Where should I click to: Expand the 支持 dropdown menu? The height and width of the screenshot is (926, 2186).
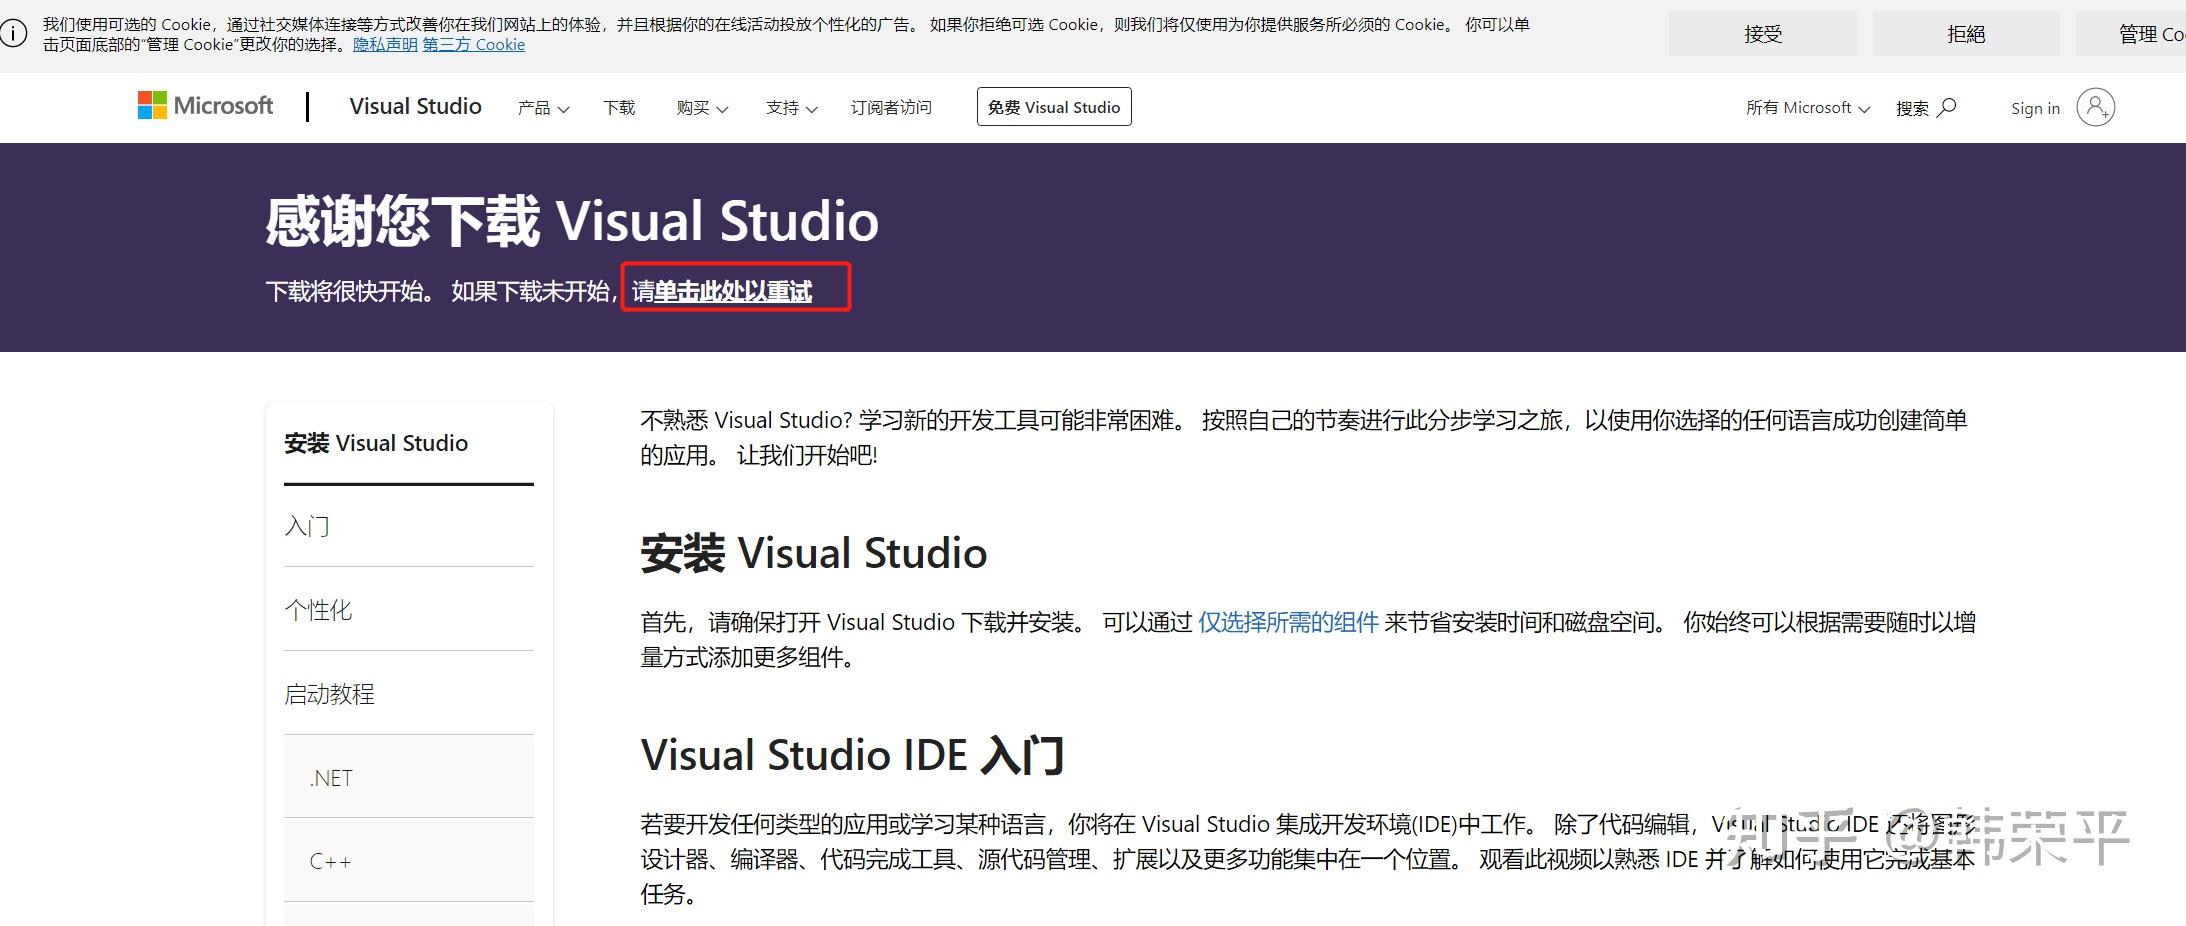pyautogui.click(x=792, y=108)
